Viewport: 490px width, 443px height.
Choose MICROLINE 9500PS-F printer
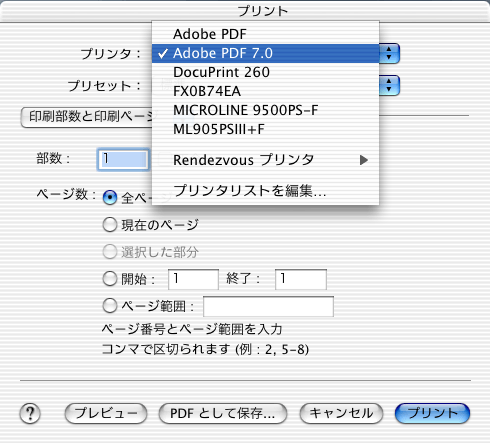(265, 110)
